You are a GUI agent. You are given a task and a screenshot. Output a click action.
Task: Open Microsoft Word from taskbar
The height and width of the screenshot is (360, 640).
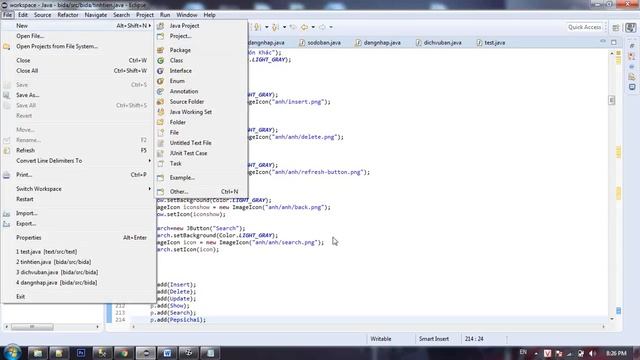tap(167, 353)
